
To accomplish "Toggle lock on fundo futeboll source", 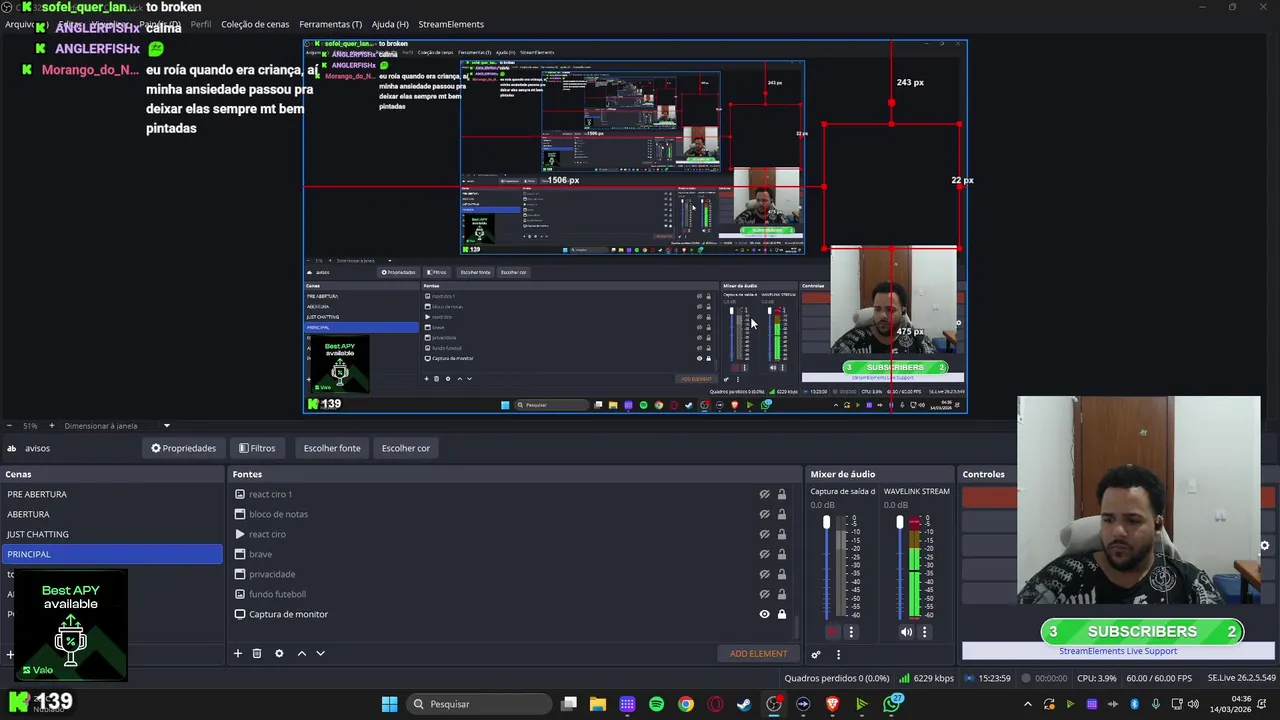I will pos(782,594).
